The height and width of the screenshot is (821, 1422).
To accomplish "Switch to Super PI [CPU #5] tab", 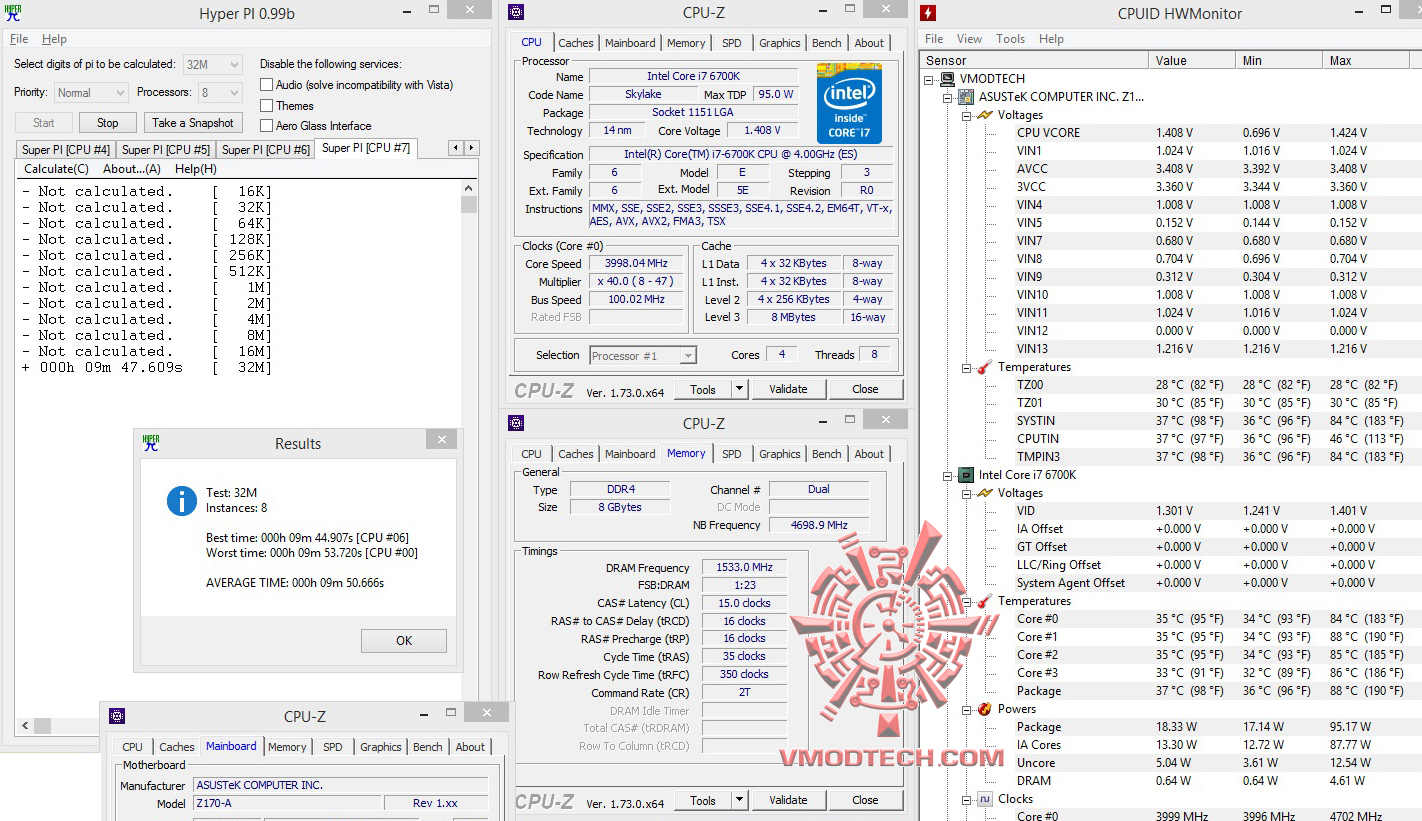I will pos(166,149).
